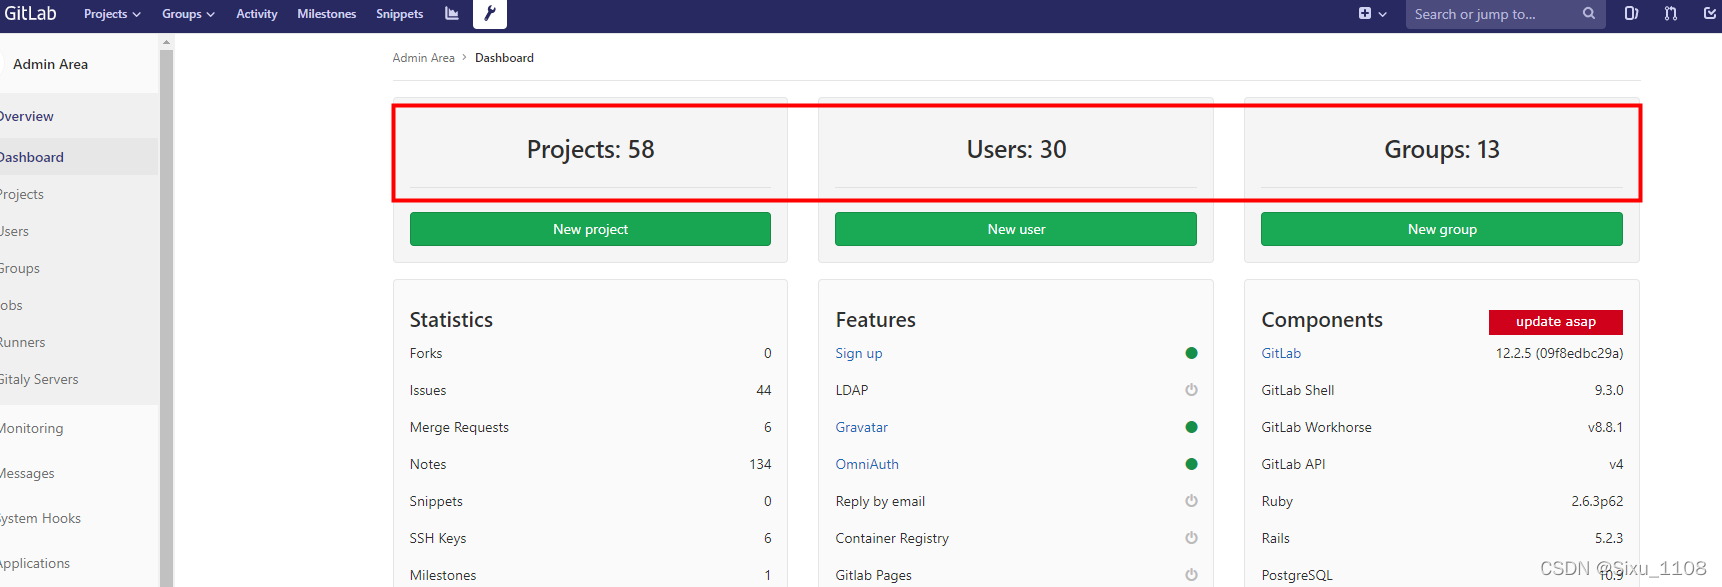Open the Merge requests navbar icon
This screenshot has height=587, width=1722.
point(1671,14)
